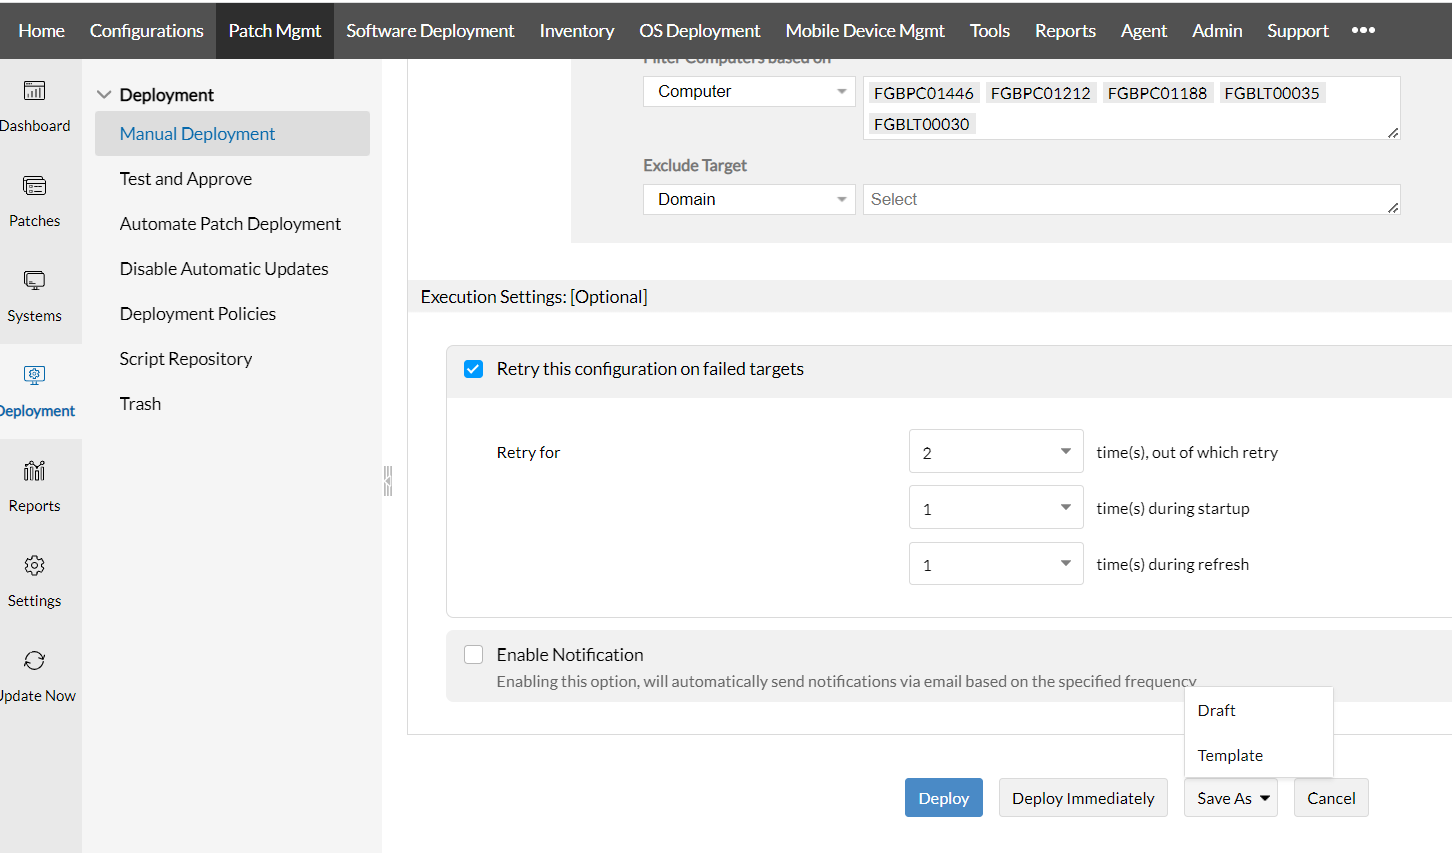Click the FGBLT00030 computer tag
The height and width of the screenshot is (853, 1452).
click(921, 124)
